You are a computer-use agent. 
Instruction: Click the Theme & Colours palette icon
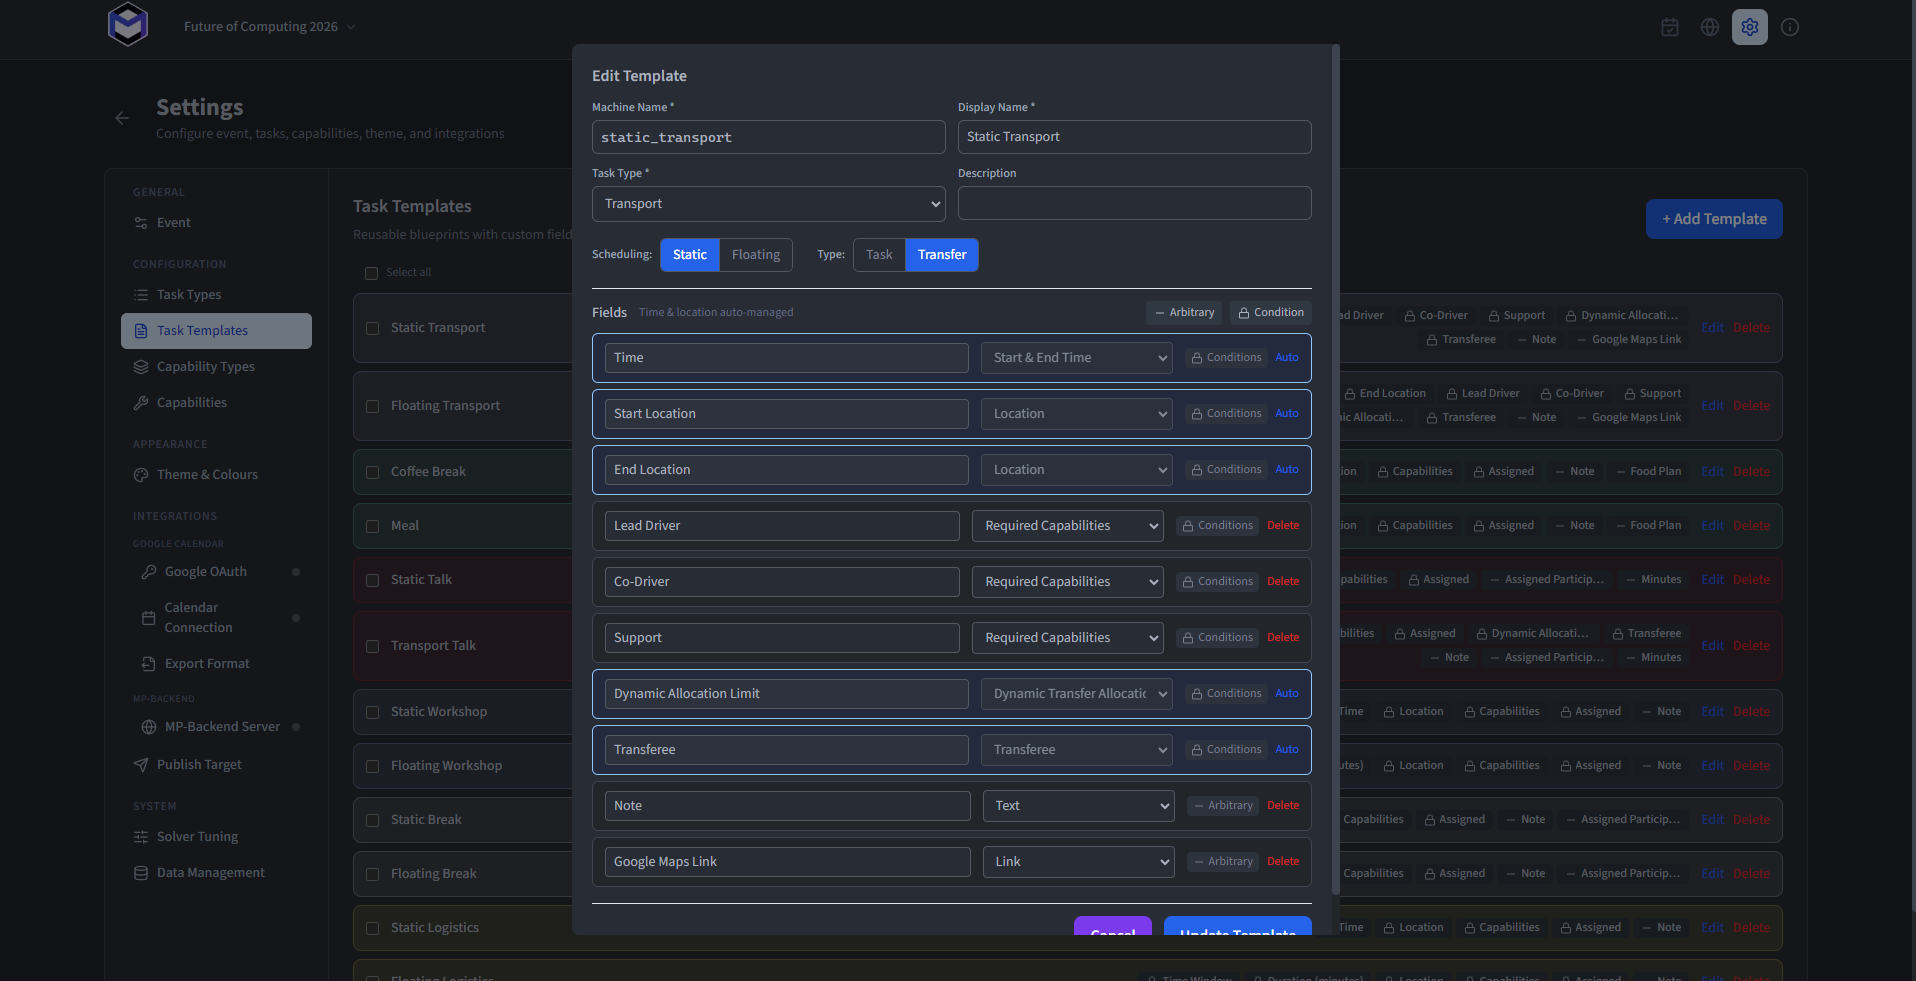141,475
